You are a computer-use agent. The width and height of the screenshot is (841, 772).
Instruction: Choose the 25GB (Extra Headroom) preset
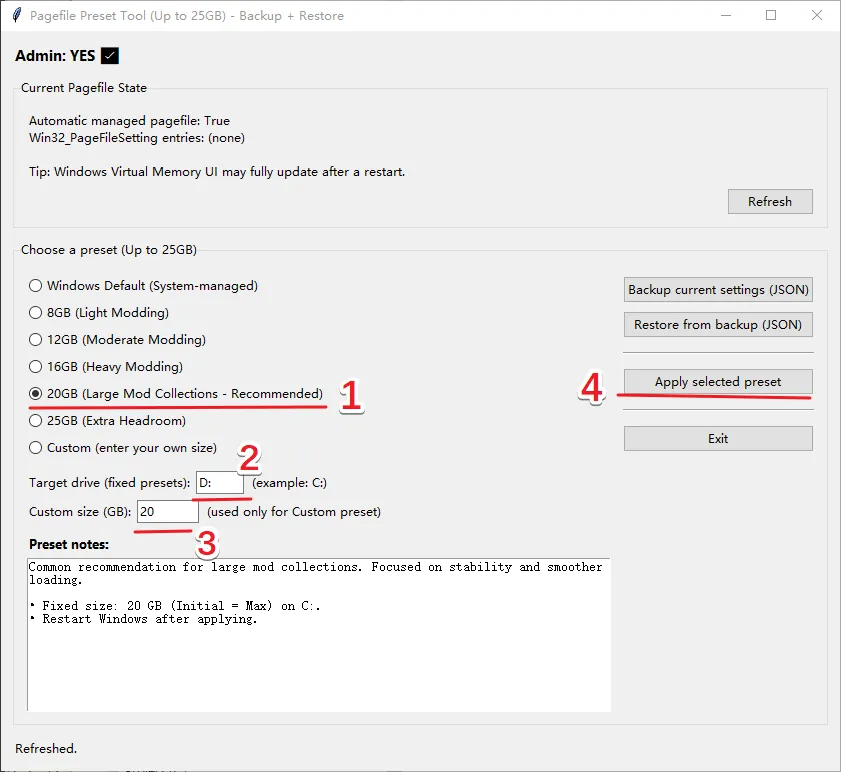[107, 421]
